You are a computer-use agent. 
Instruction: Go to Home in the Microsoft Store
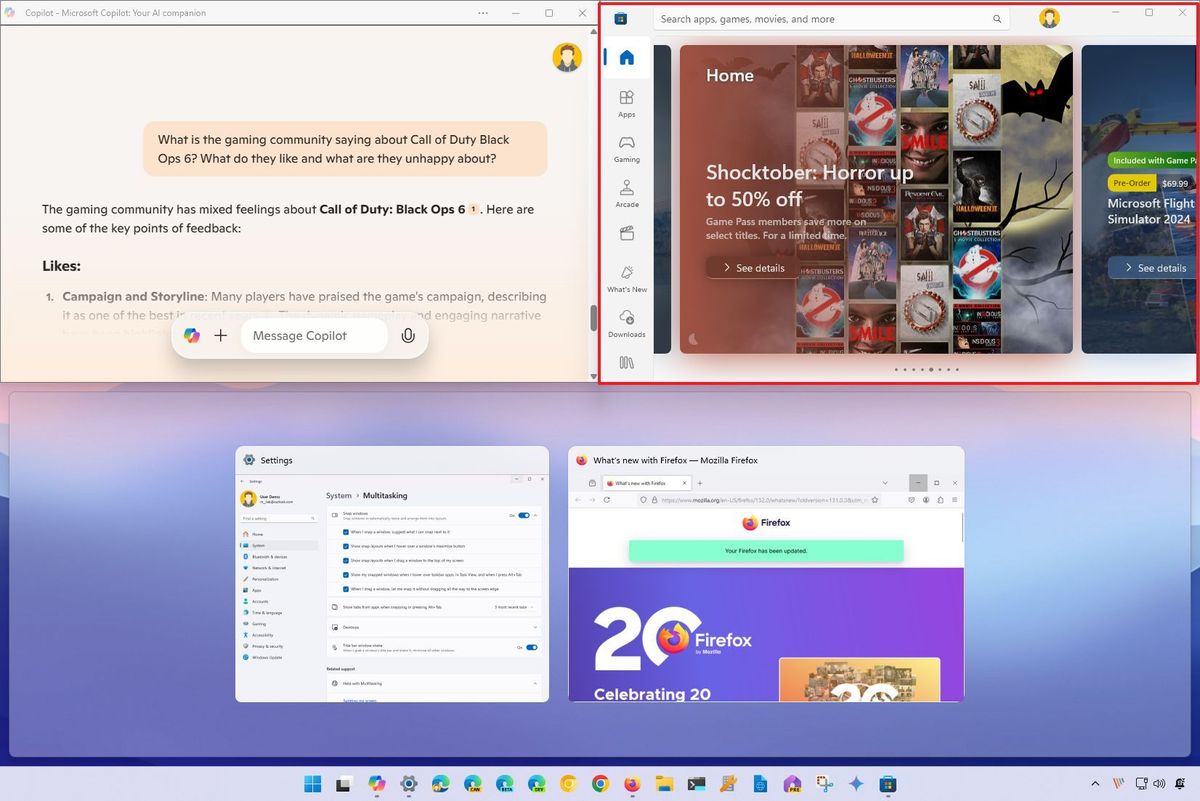pos(626,57)
